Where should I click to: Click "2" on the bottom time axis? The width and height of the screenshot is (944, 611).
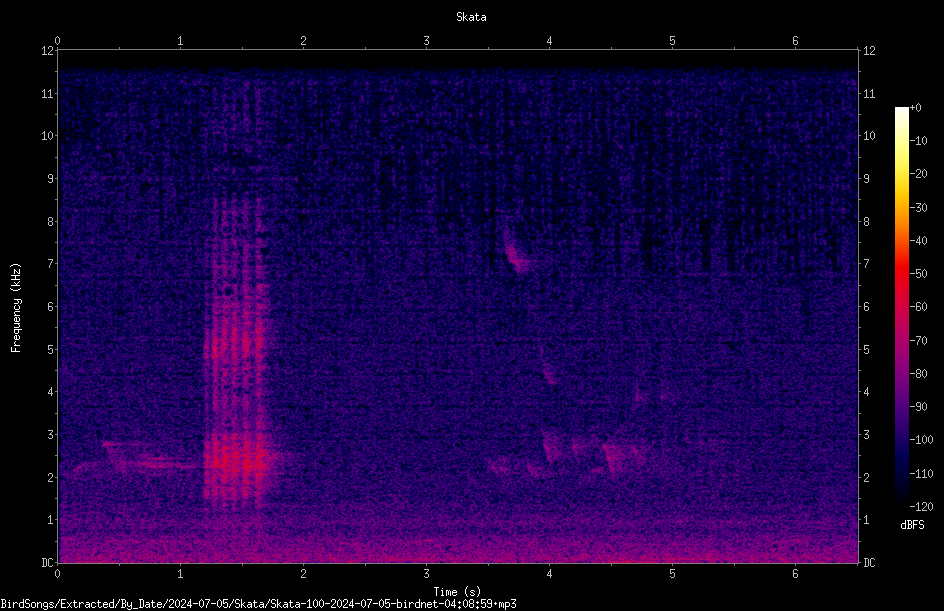(303, 574)
